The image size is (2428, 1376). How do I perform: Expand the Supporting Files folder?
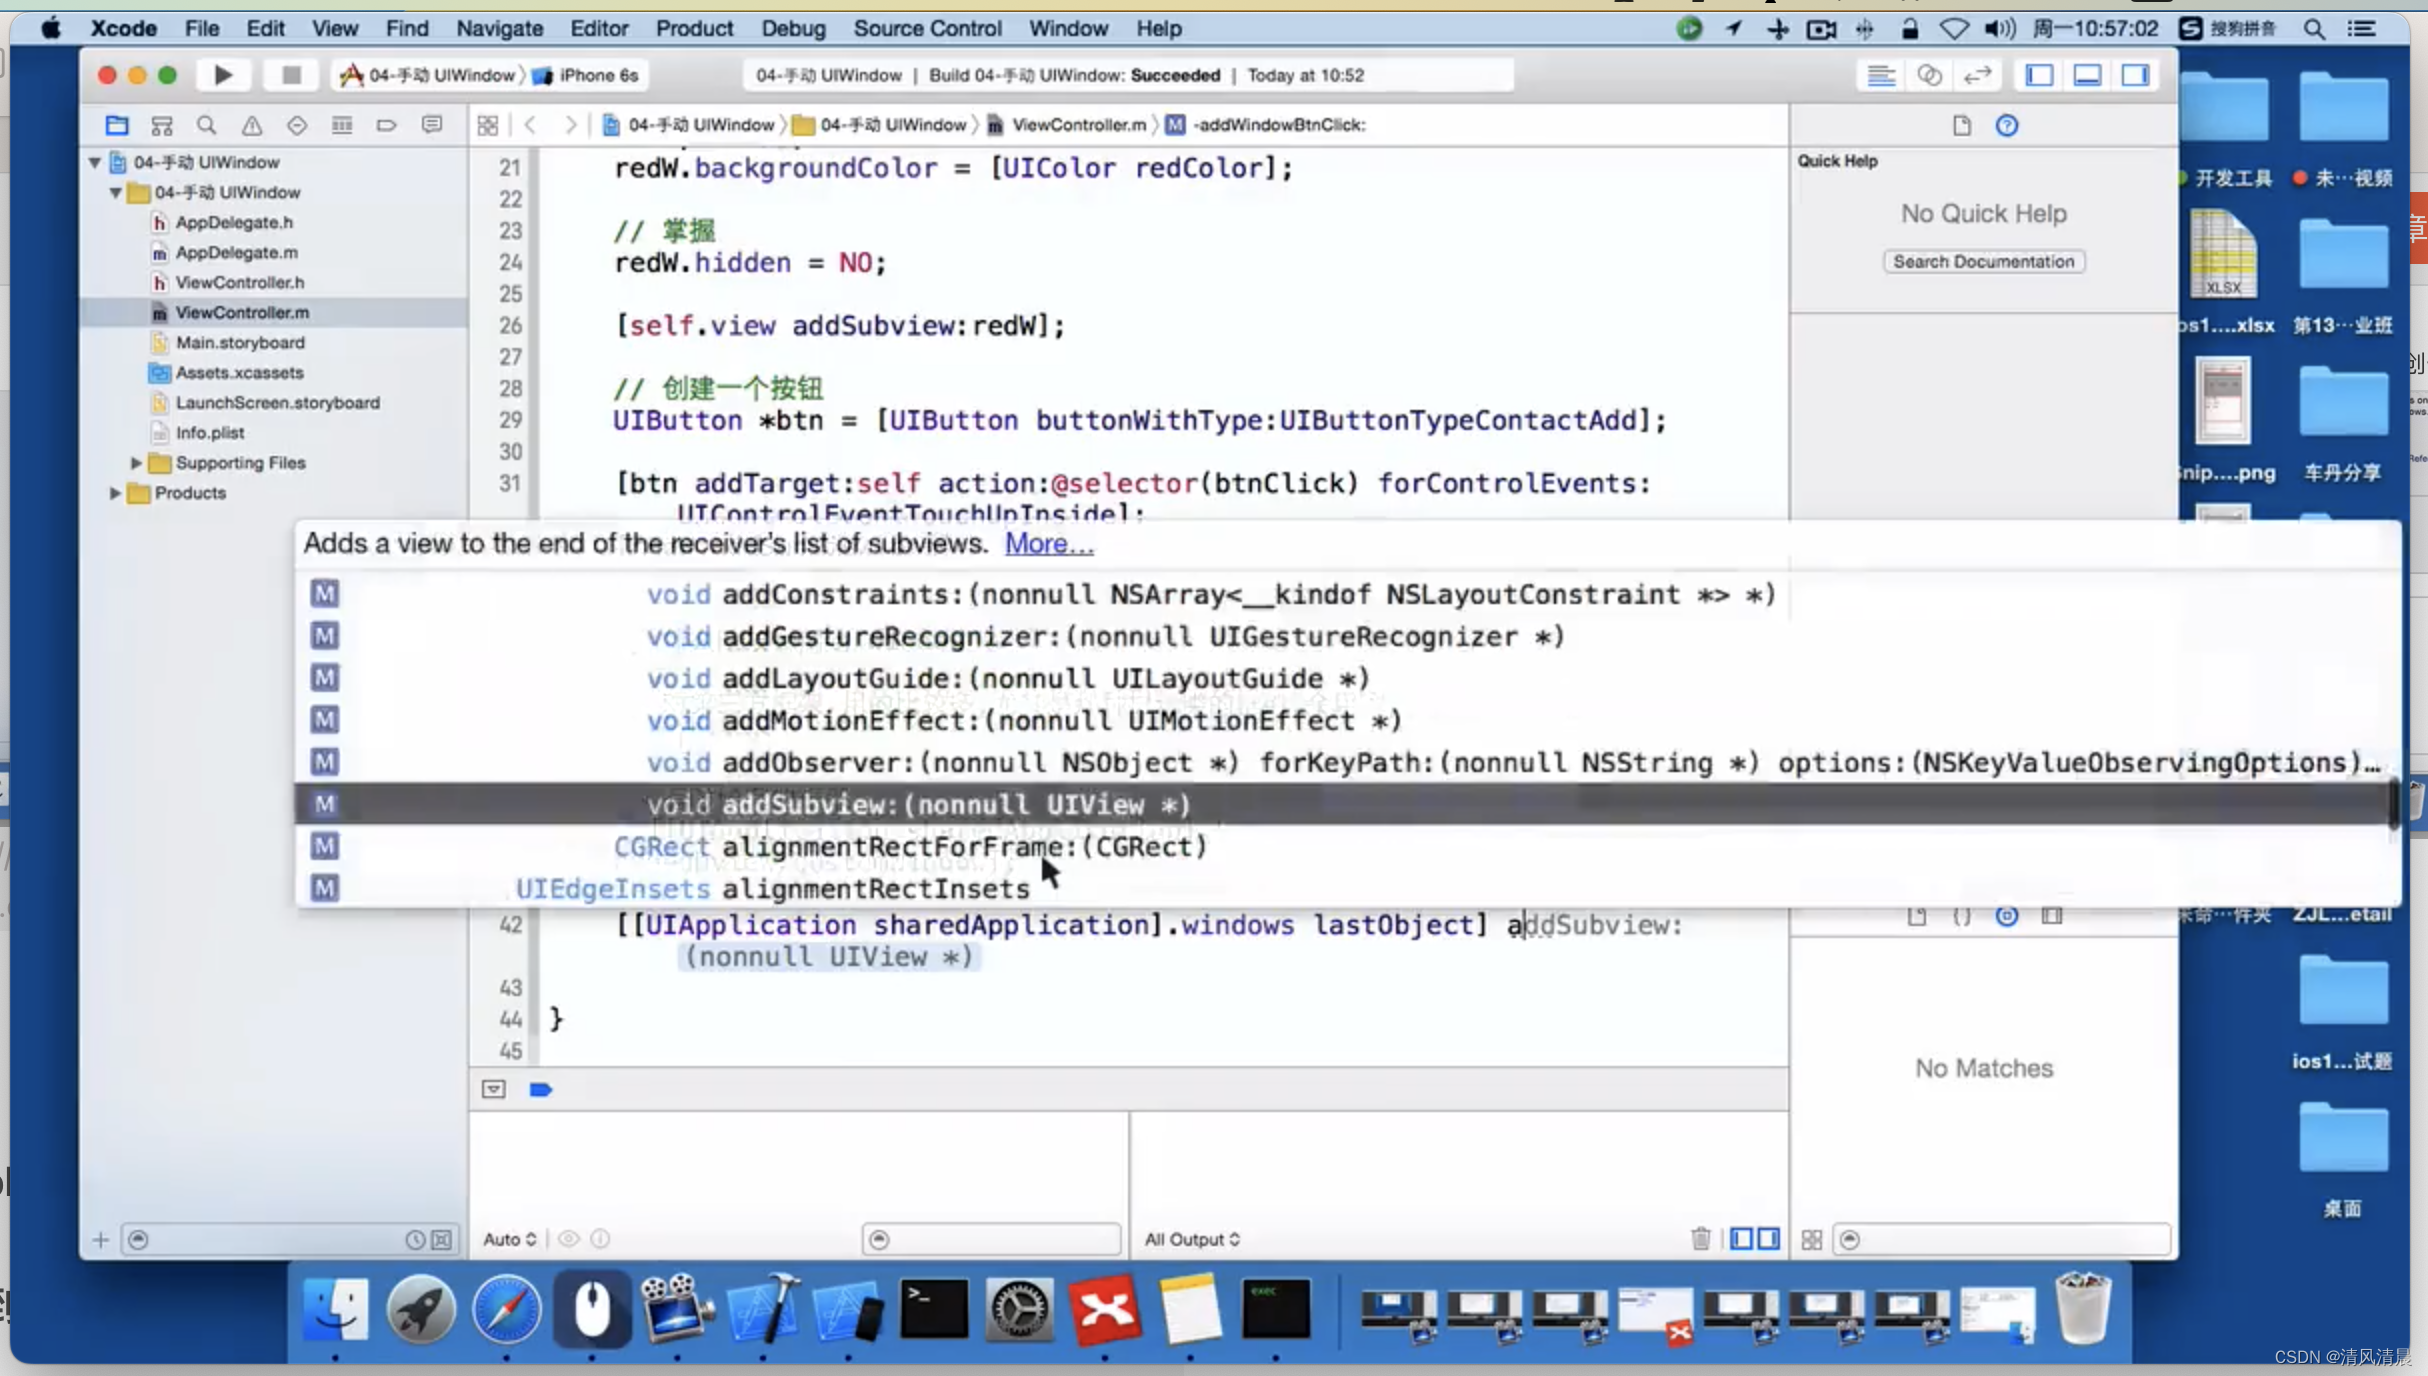tap(137, 462)
